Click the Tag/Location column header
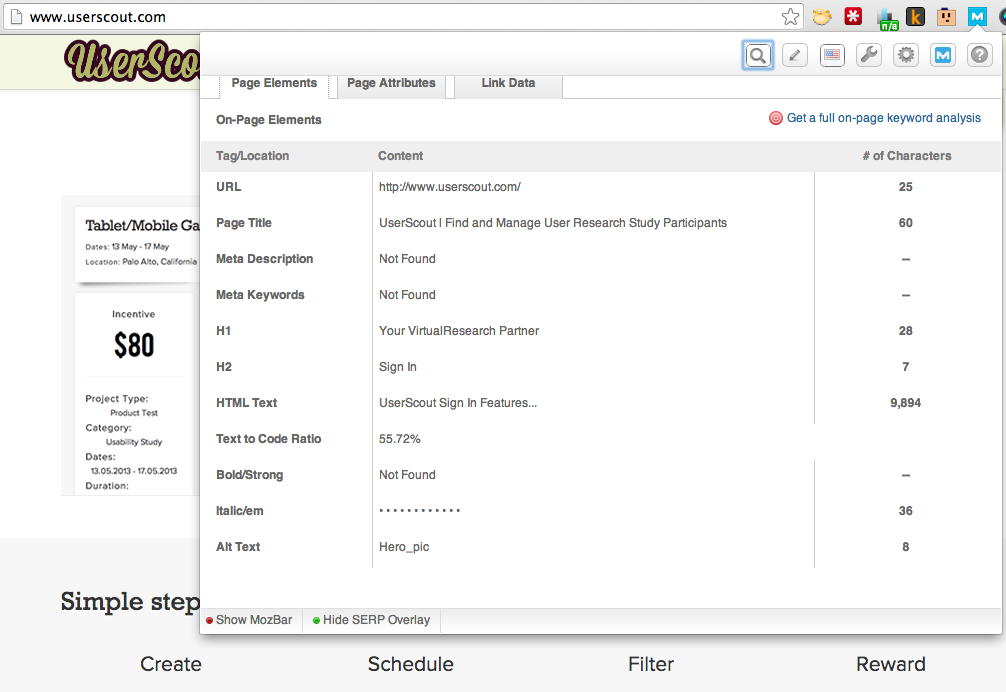1006x692 pixels. coord(252,156)
